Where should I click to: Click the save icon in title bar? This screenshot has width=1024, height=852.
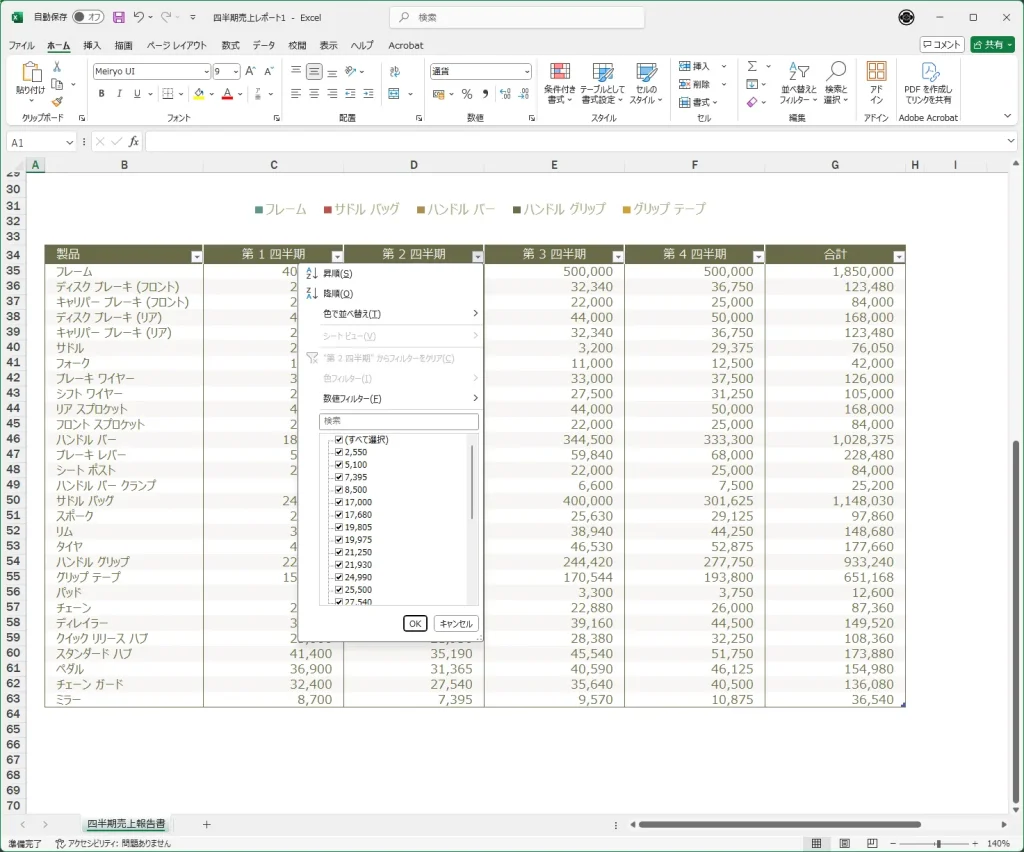point(119,17)
